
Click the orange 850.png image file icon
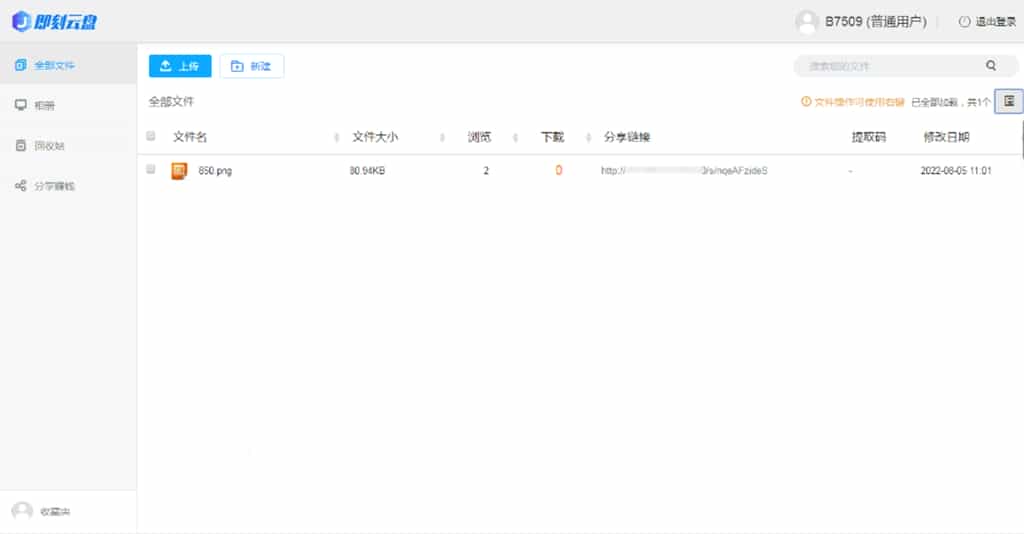[179, 171]
